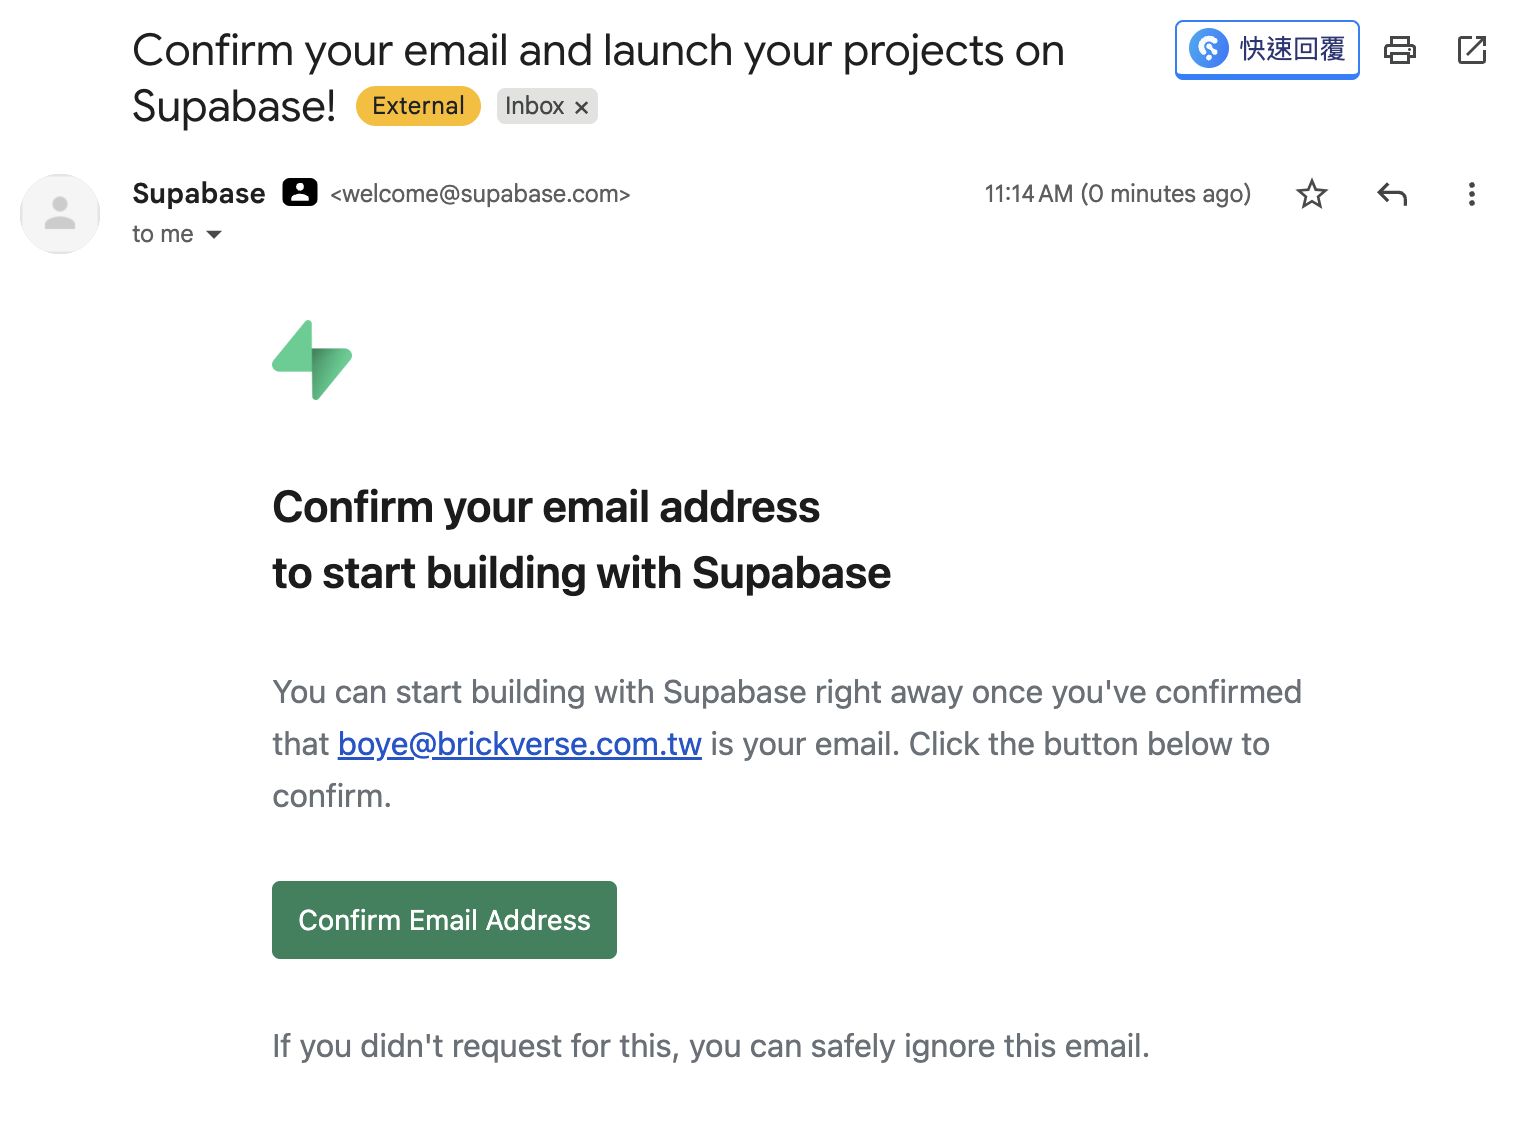Viewport: 1532px width, 1130px height.
Task: Open the email in a new window
Action: click(1472, 50)
